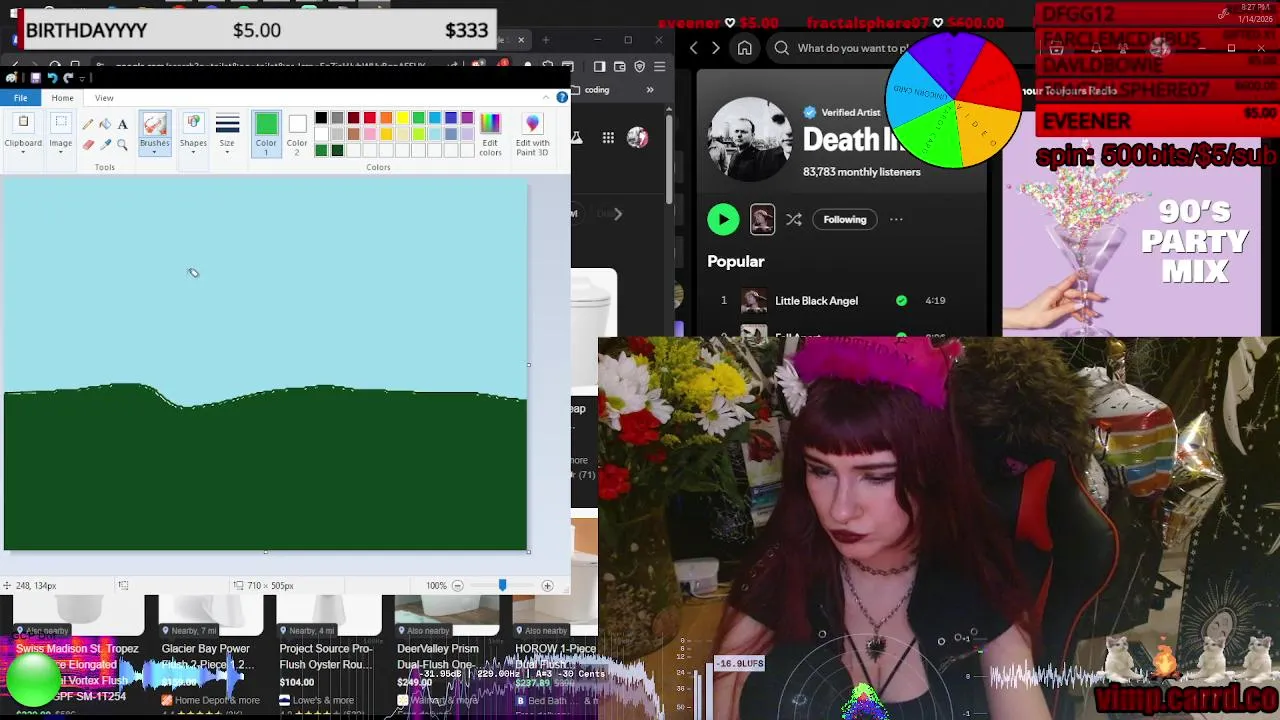The image size is (1280, 720).
Task: Open DeerValley Prism Dual-Flush listing
Action: pyautogui.click(x=438, y=656)
